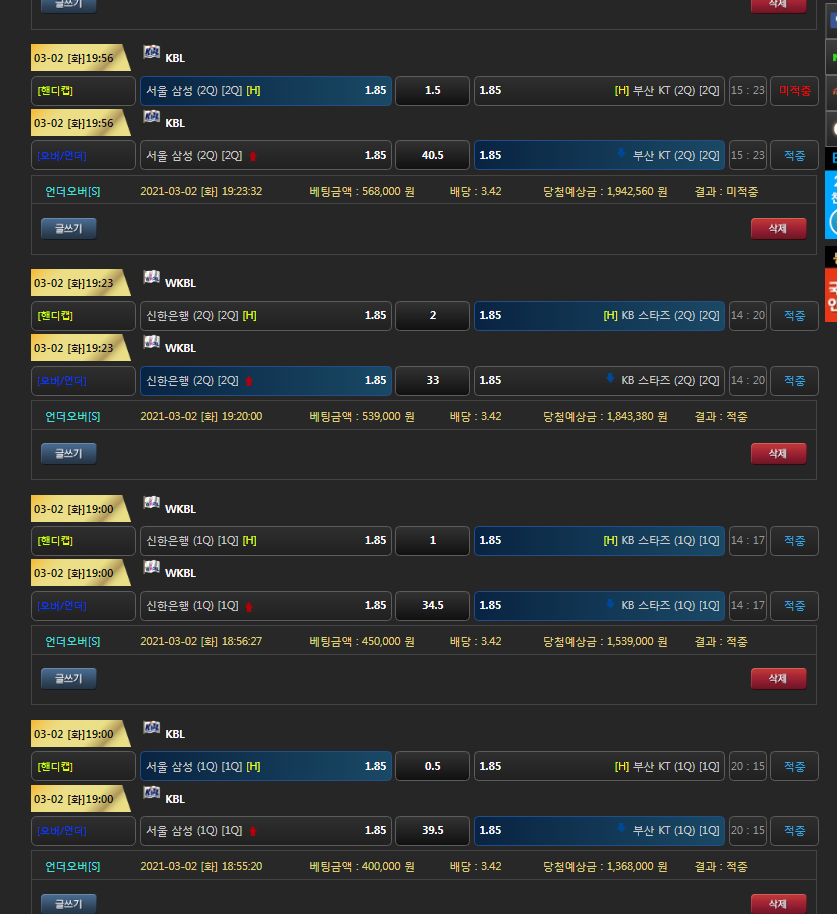
Task: Delete the bet slip with 539,000 원 stake
Action: pyautogui.click(x=778, y=453)
